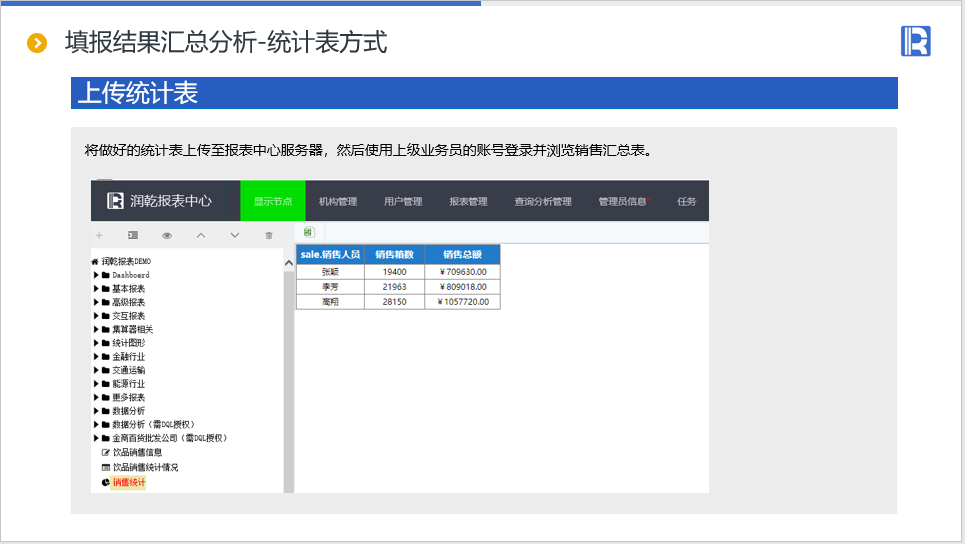Screen dimensions: 965x544
Task: Open the 饮品销售信息 report link
Action: pos(137,452)
